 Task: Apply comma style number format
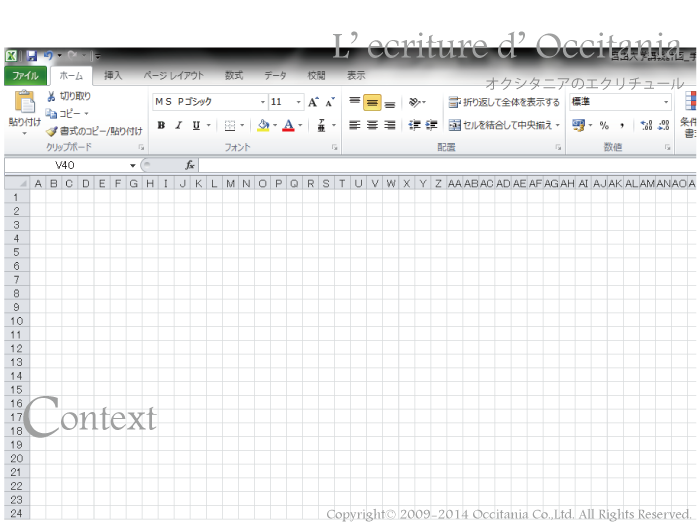point(622,125)
